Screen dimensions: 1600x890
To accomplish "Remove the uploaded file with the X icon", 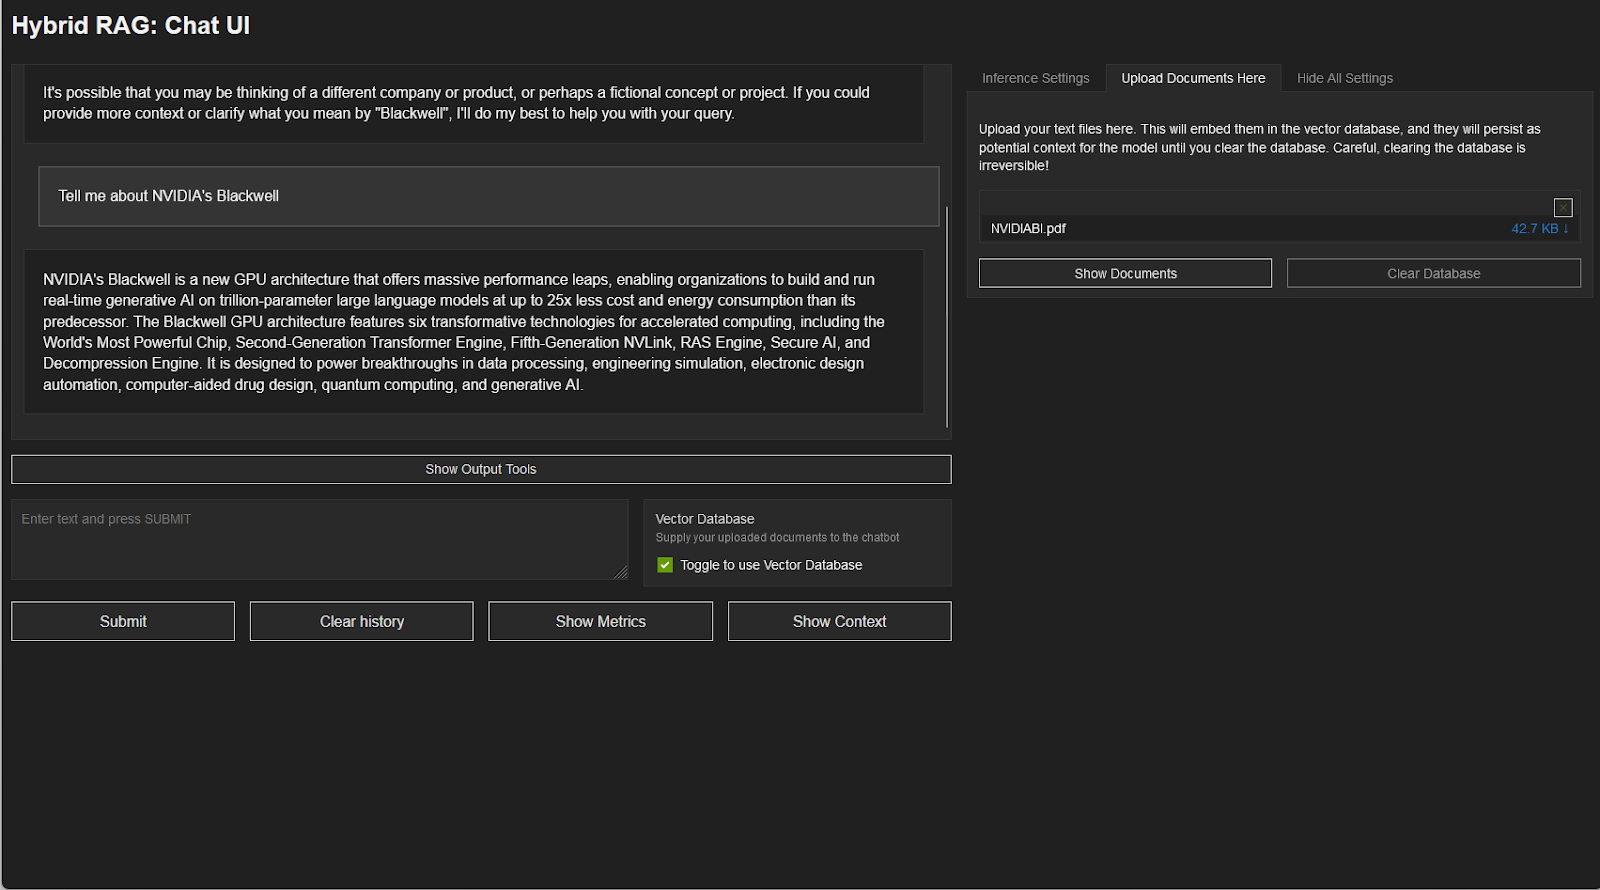I will click(x=1563, y=208).
